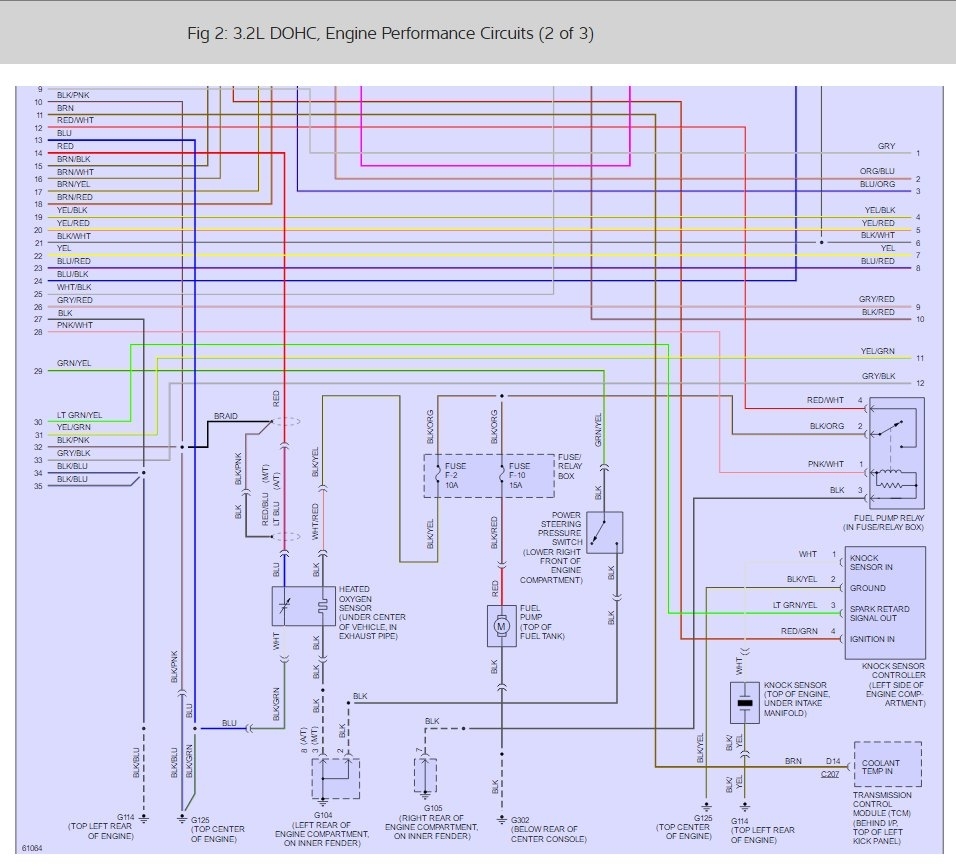Click the G105 dashed connector box
Viewport: 956px width, 866px height.
(x=425, y=775)
